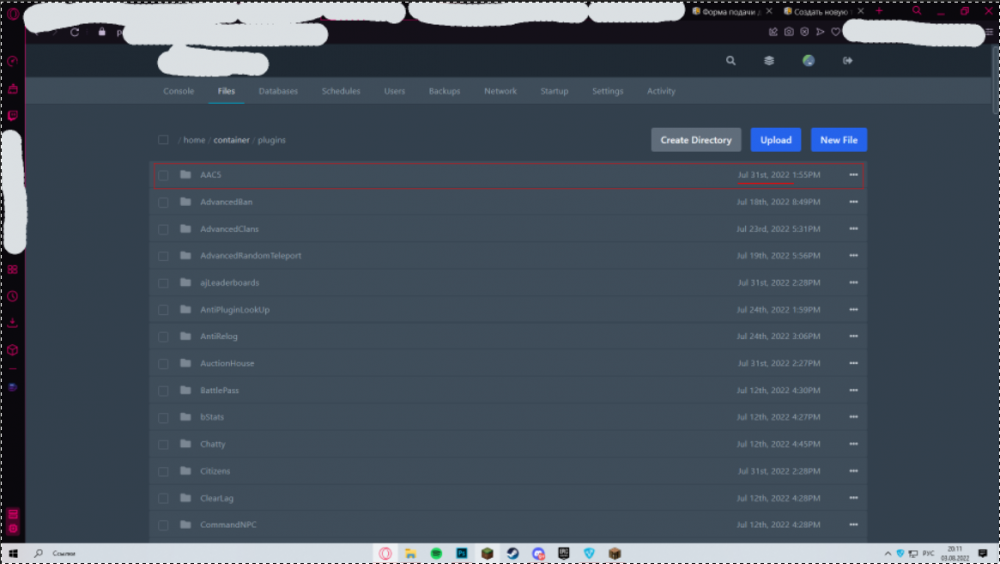Open the ad blocker shield icon
The width and height of the screenshot is (1000, 564).
pos(804,31)
